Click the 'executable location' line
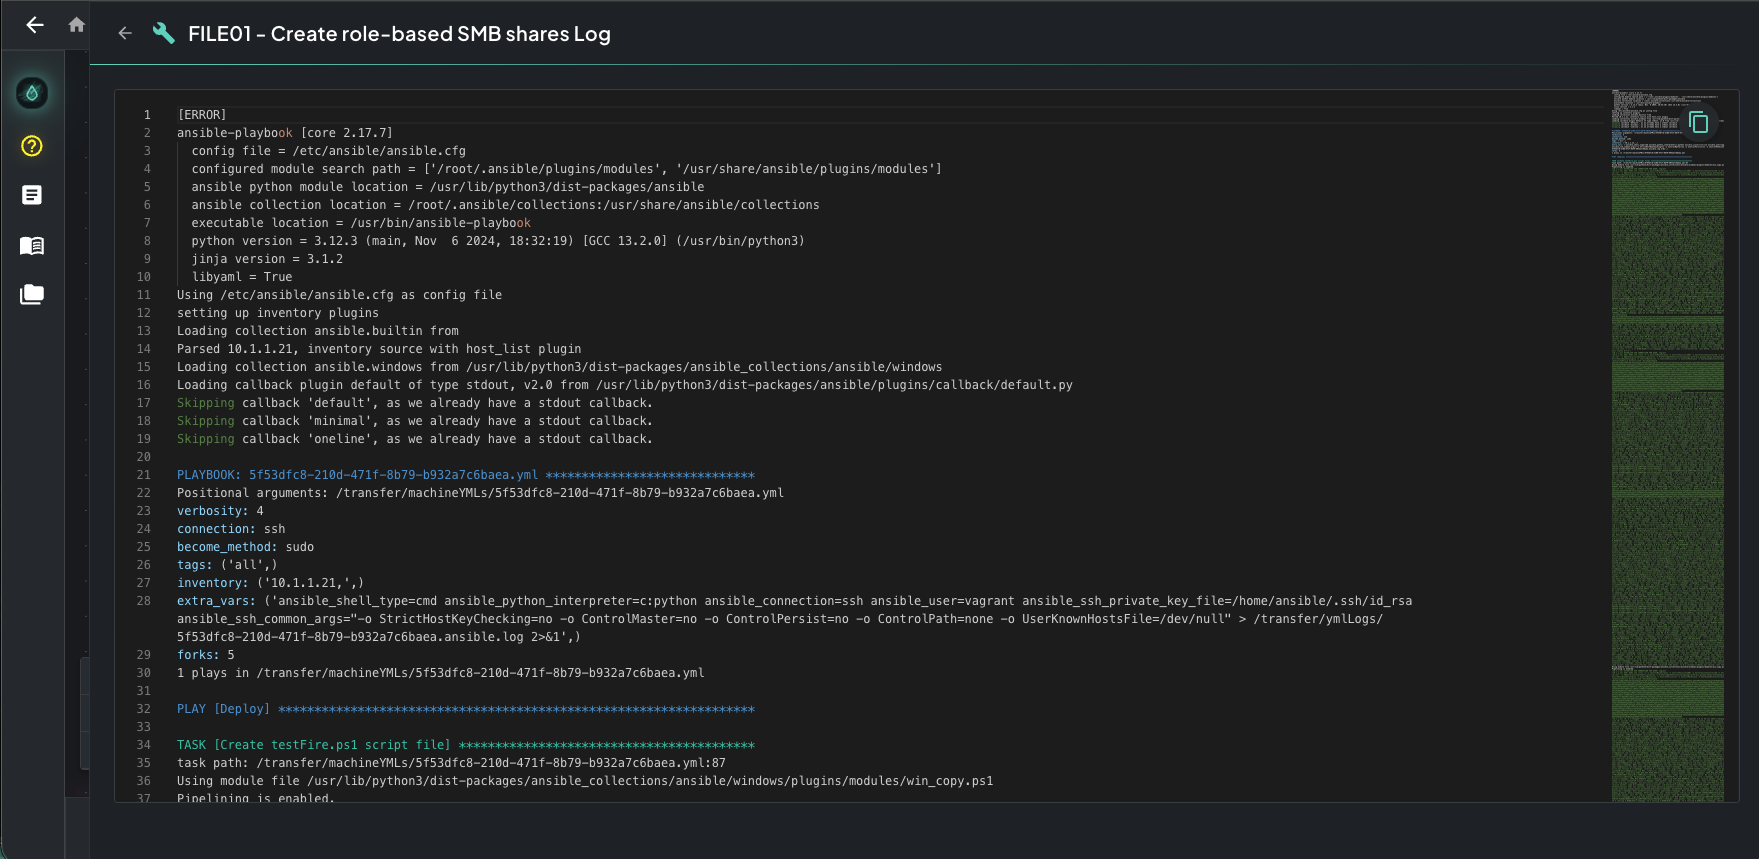Image resolution: width=1759 pixels, height=859 pixels. [361, 223]
